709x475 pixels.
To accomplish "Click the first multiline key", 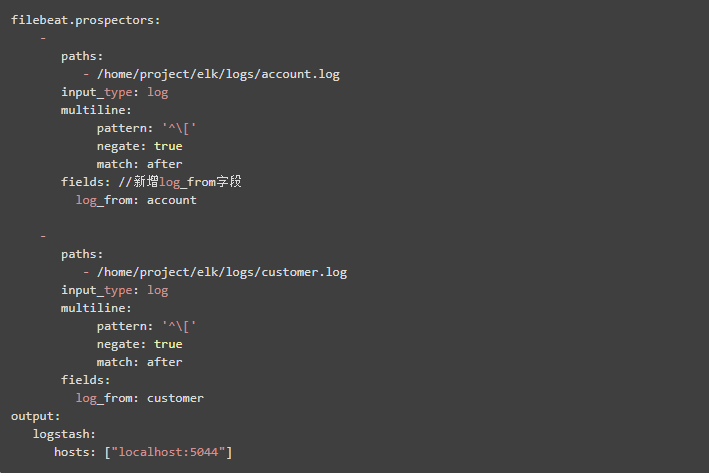I will click(x=96, y=110).
